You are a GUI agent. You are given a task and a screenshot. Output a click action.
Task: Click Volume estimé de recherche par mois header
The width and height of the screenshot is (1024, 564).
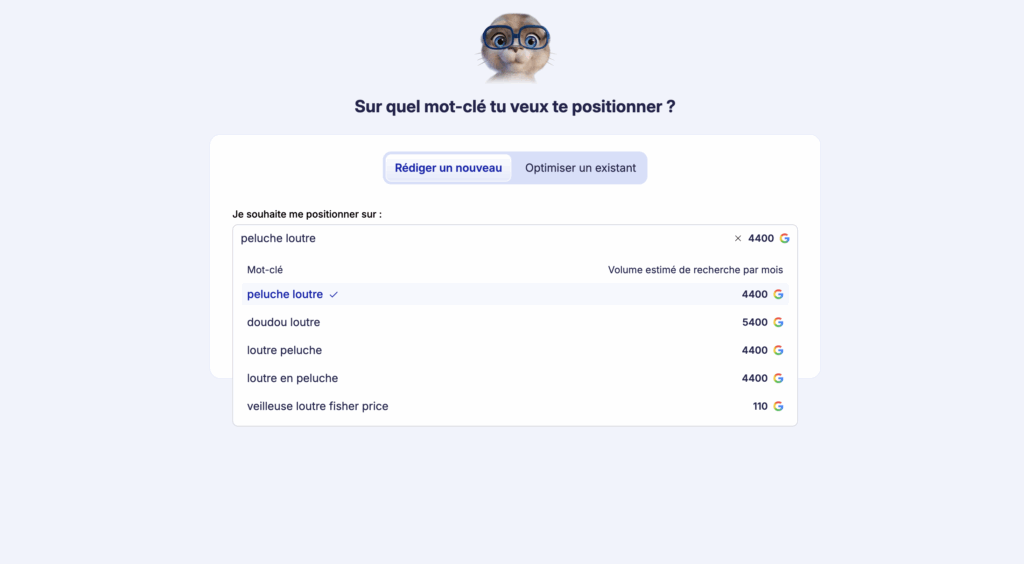click(695, 270)
